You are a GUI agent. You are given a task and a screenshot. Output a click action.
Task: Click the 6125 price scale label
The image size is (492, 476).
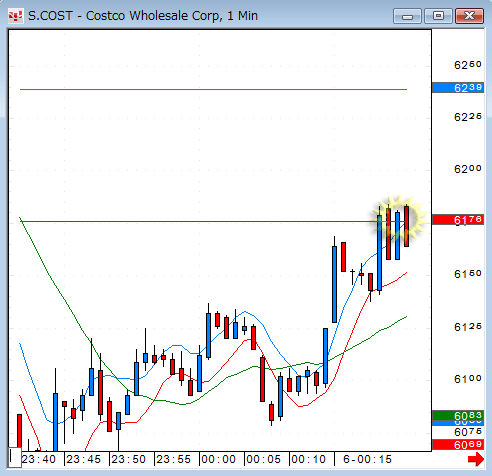click(468, 327)
